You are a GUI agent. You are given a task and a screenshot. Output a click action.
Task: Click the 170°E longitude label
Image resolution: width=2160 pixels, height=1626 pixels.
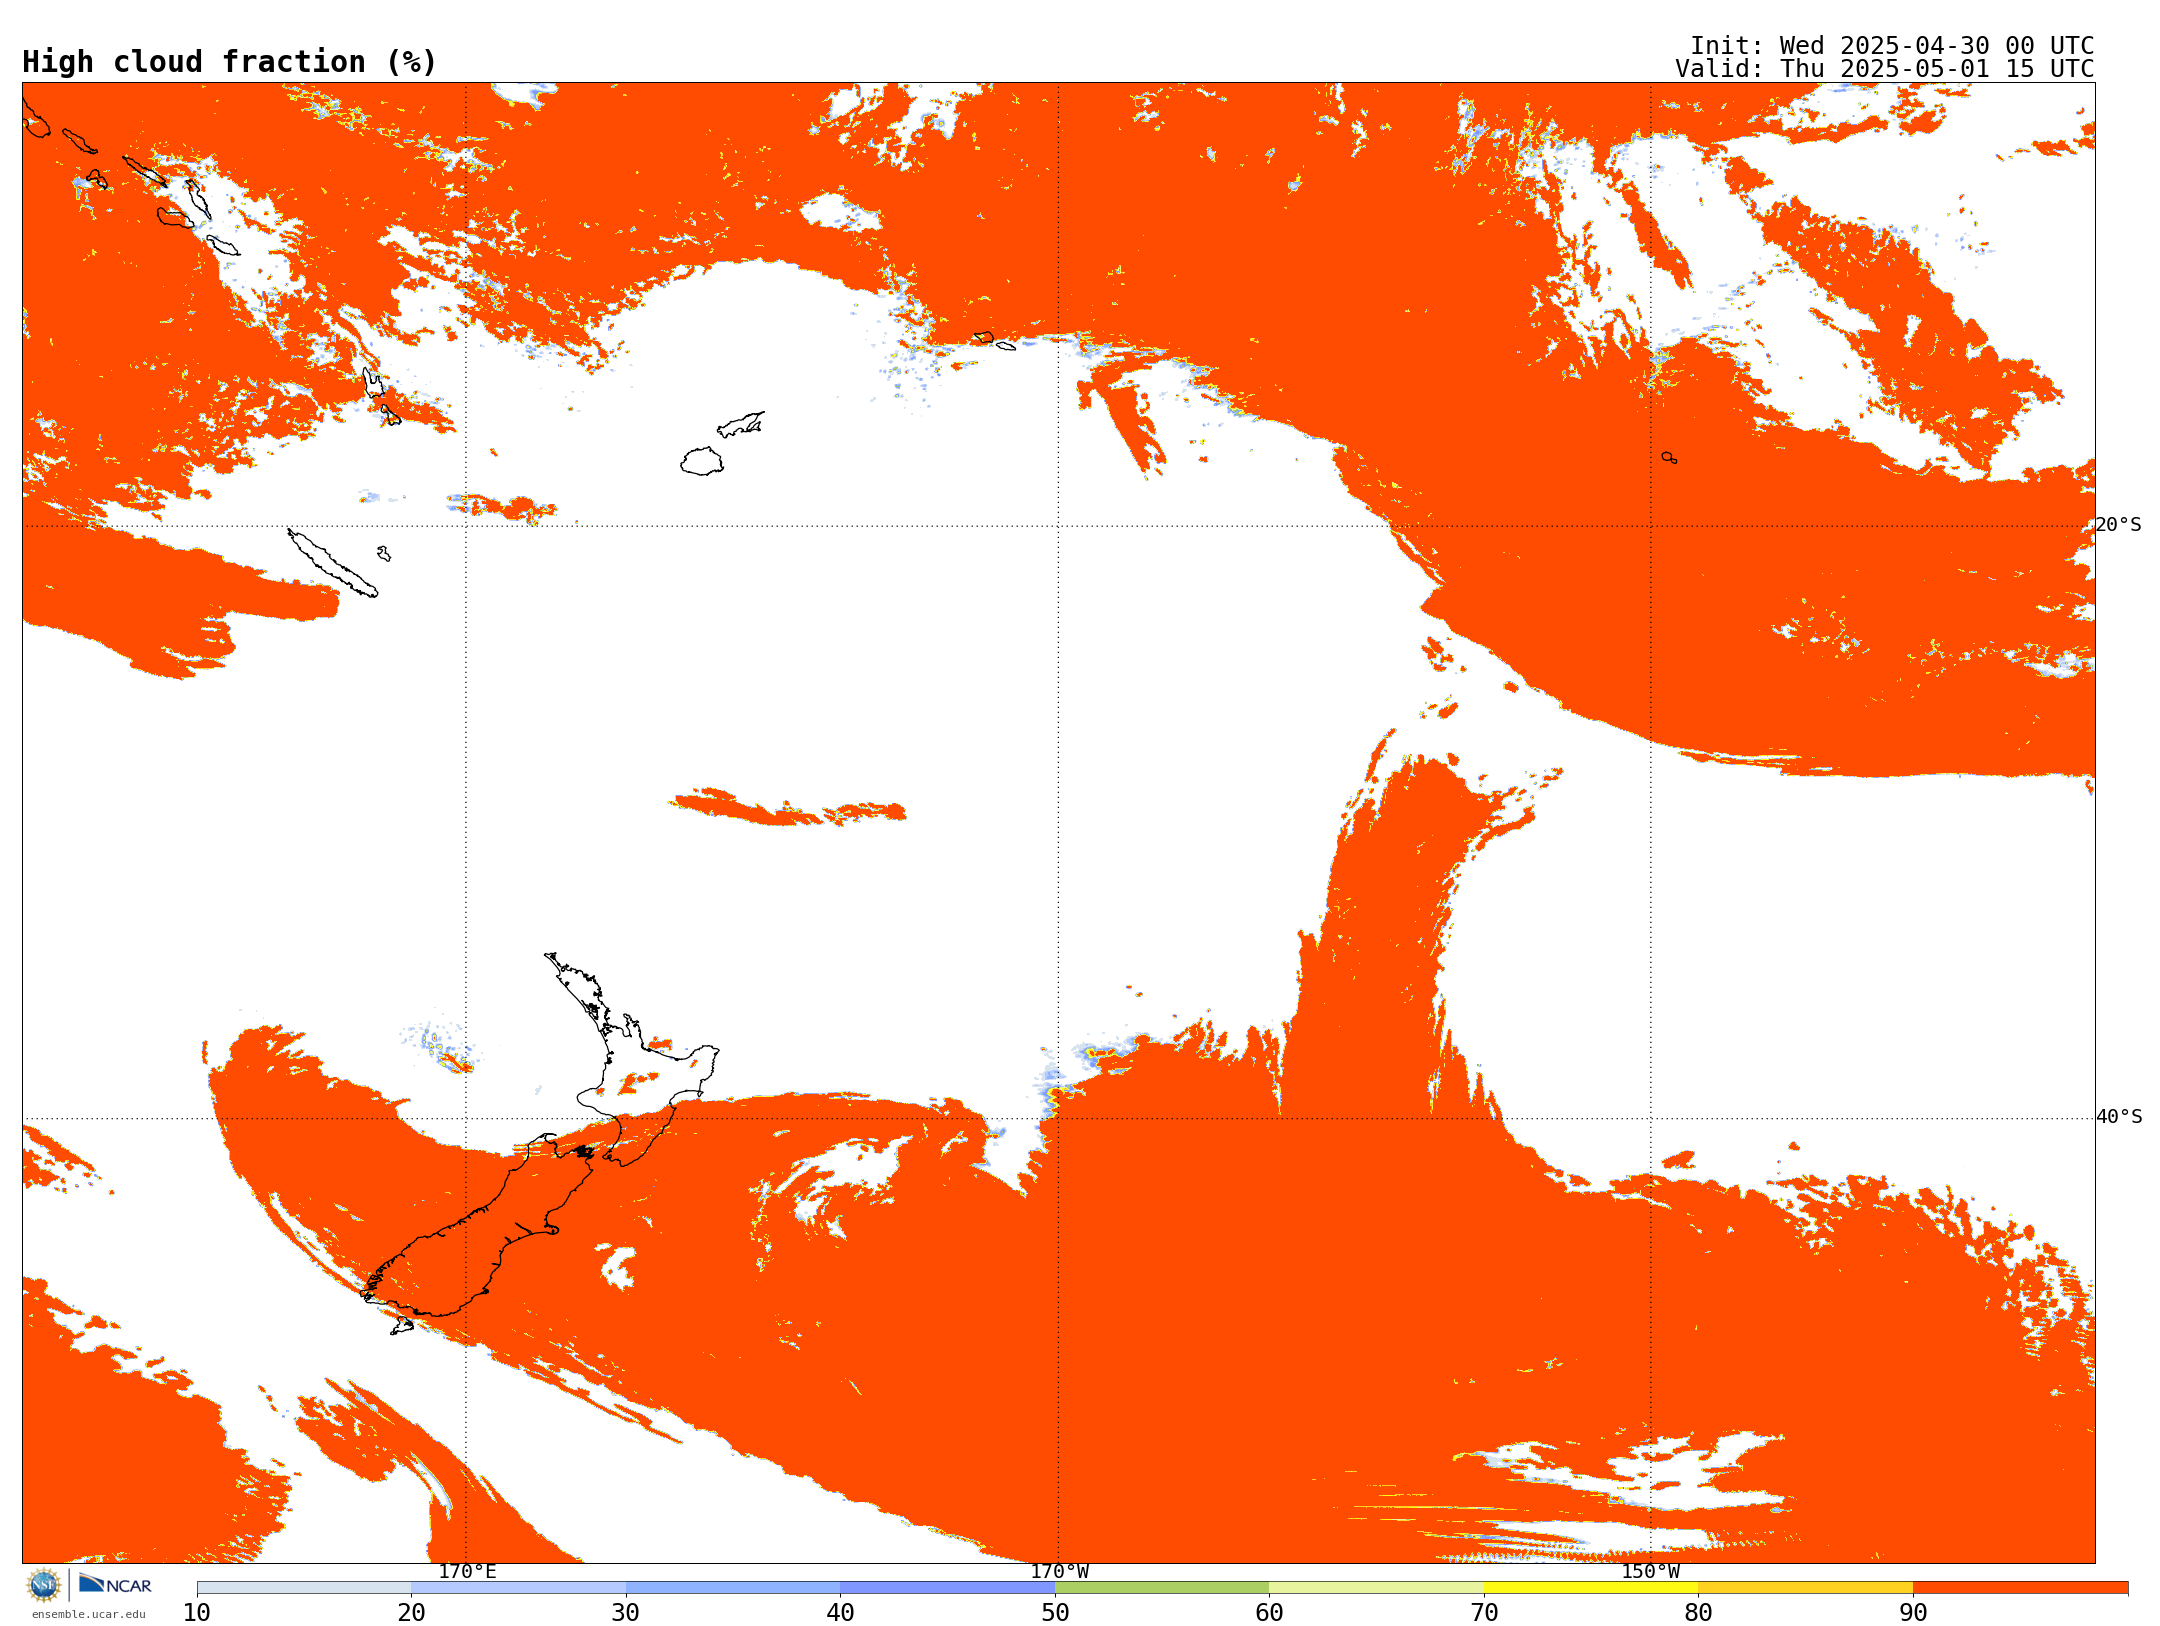pyautogui.click(x=467, y=1571)
